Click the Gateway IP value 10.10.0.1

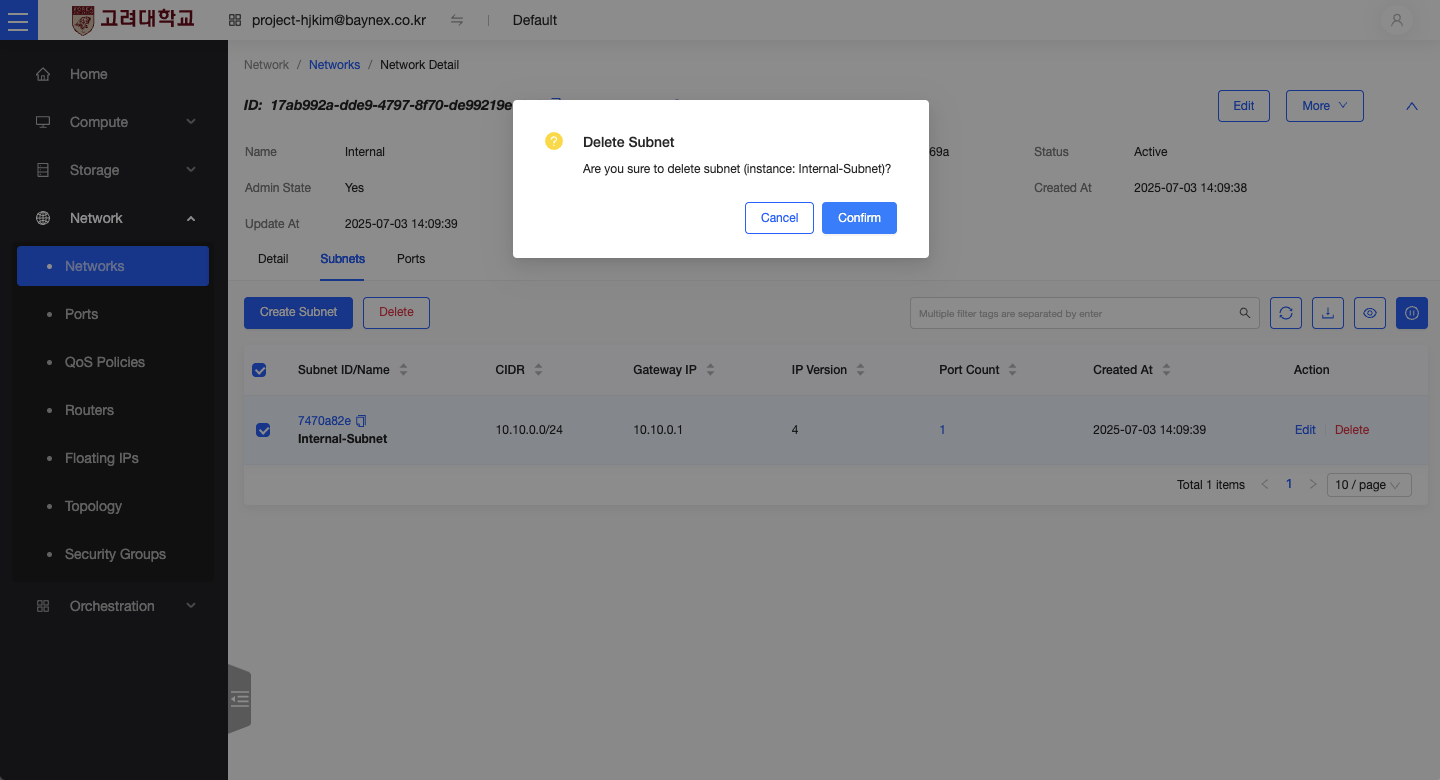point(658,430)
